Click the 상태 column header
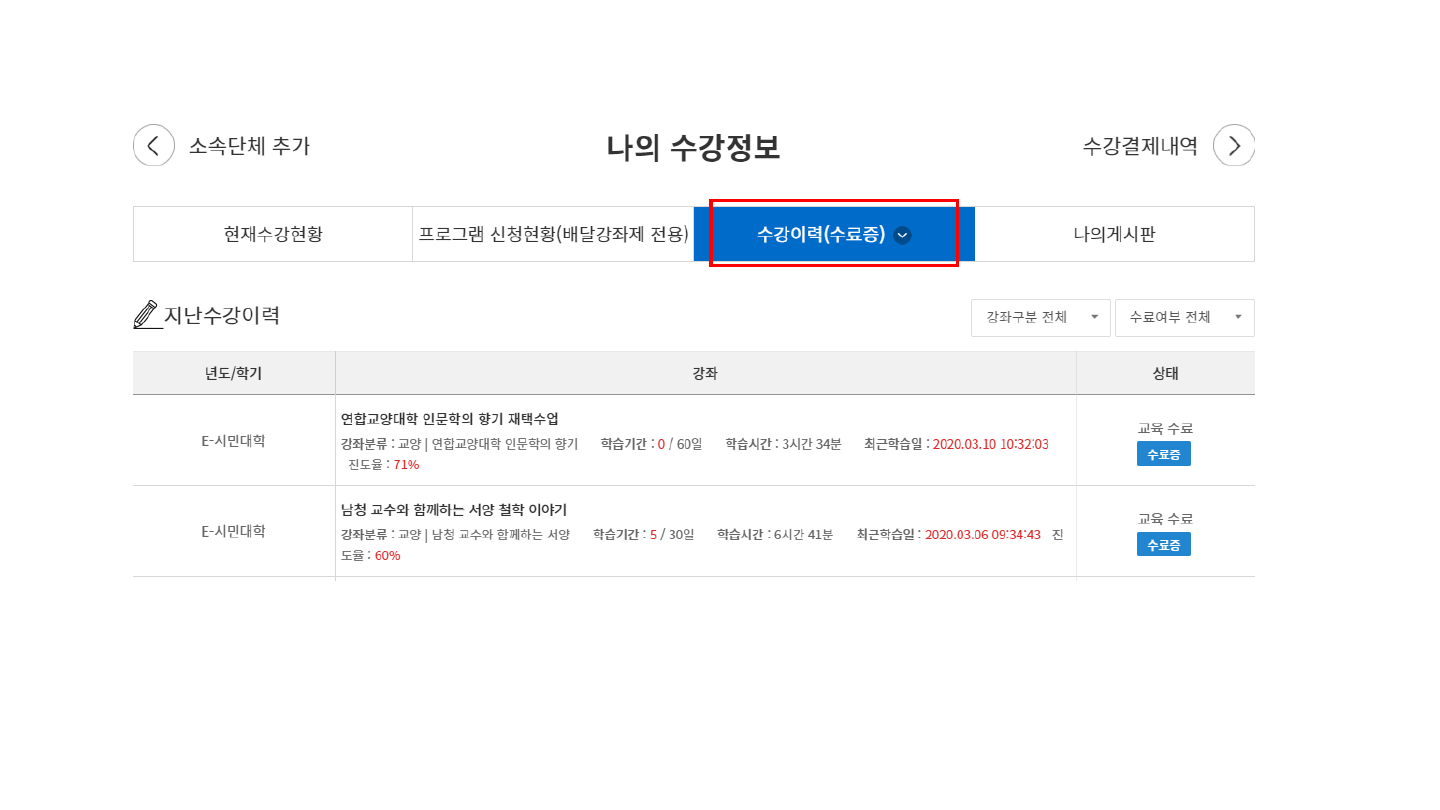Image resolution: width=1440 pixels, height=810 pixels. (x=1165, y=374)
